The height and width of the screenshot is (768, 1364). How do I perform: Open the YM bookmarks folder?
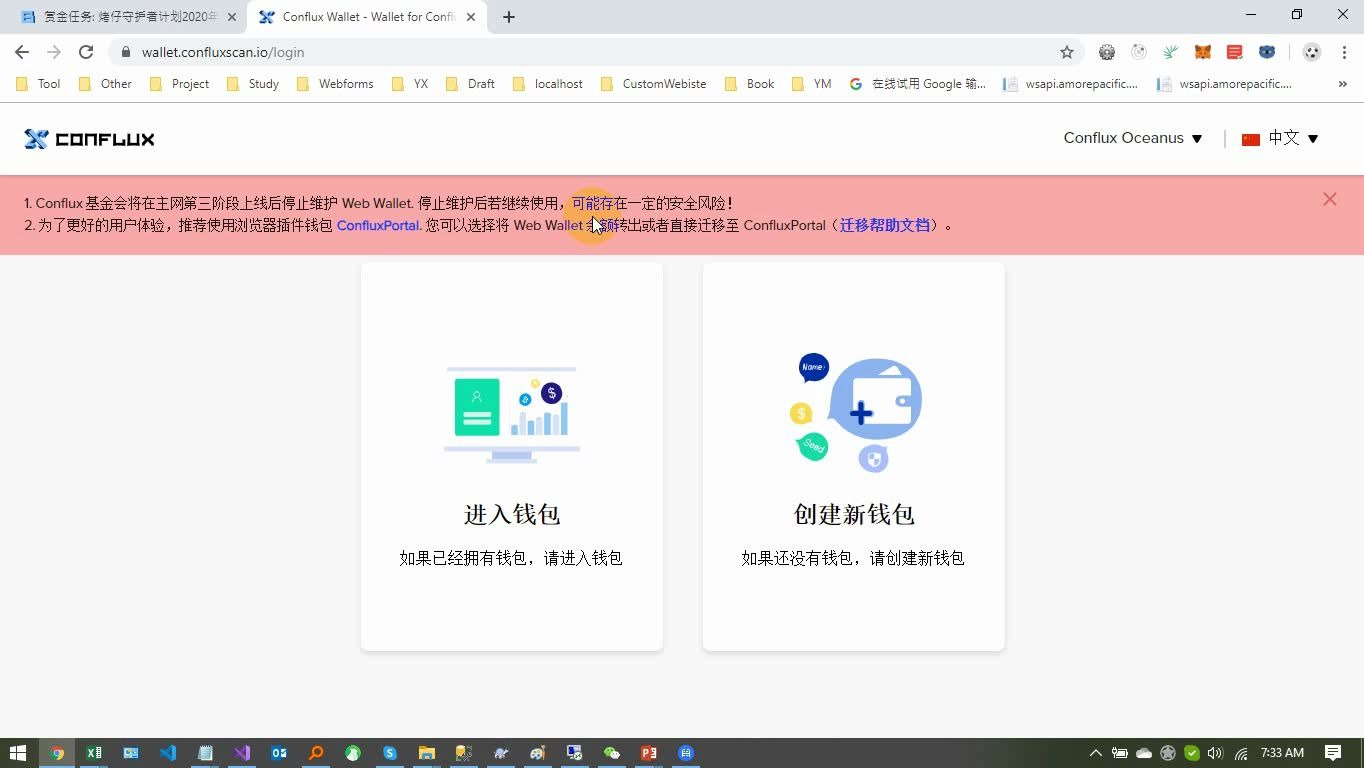pos(812,84)
